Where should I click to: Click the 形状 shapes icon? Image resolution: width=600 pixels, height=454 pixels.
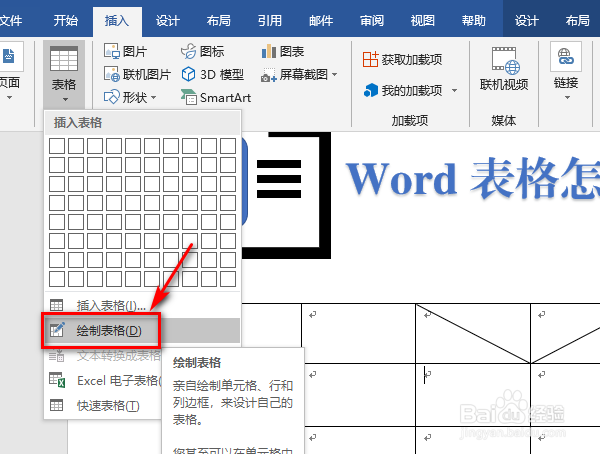[x=111, y=97]
